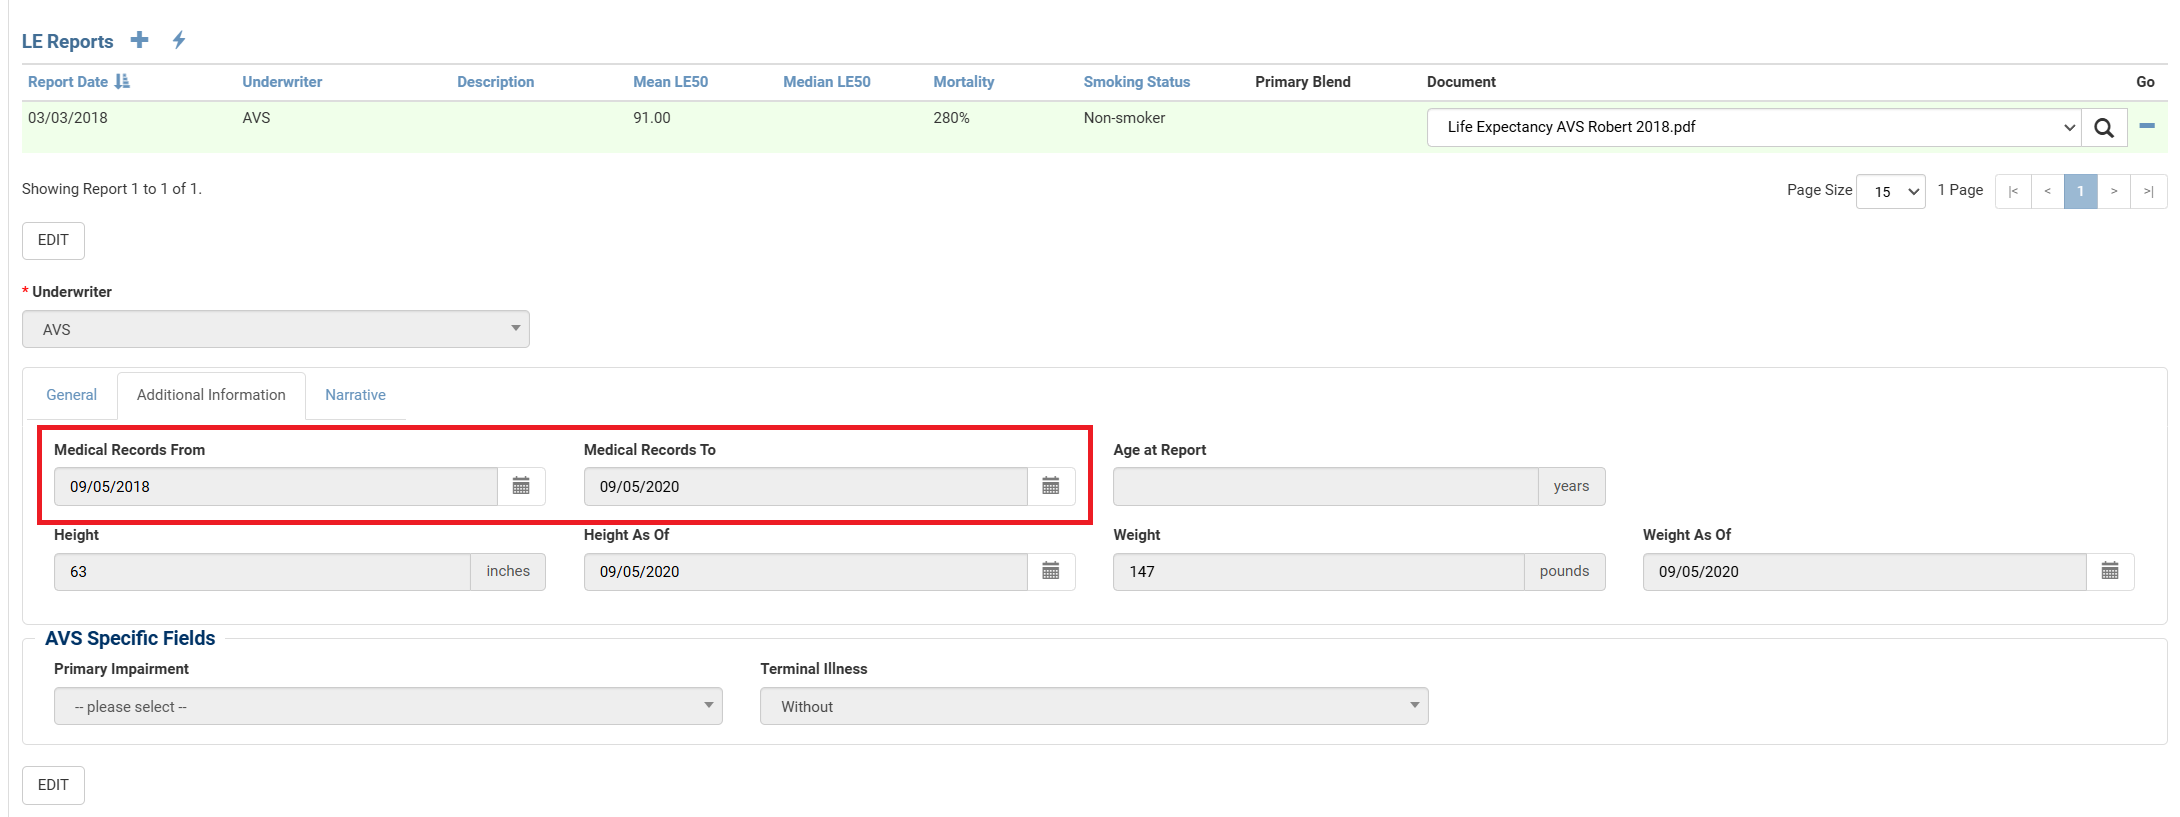Open calendar picker for Weight As Of

(x=2110, y=571)
